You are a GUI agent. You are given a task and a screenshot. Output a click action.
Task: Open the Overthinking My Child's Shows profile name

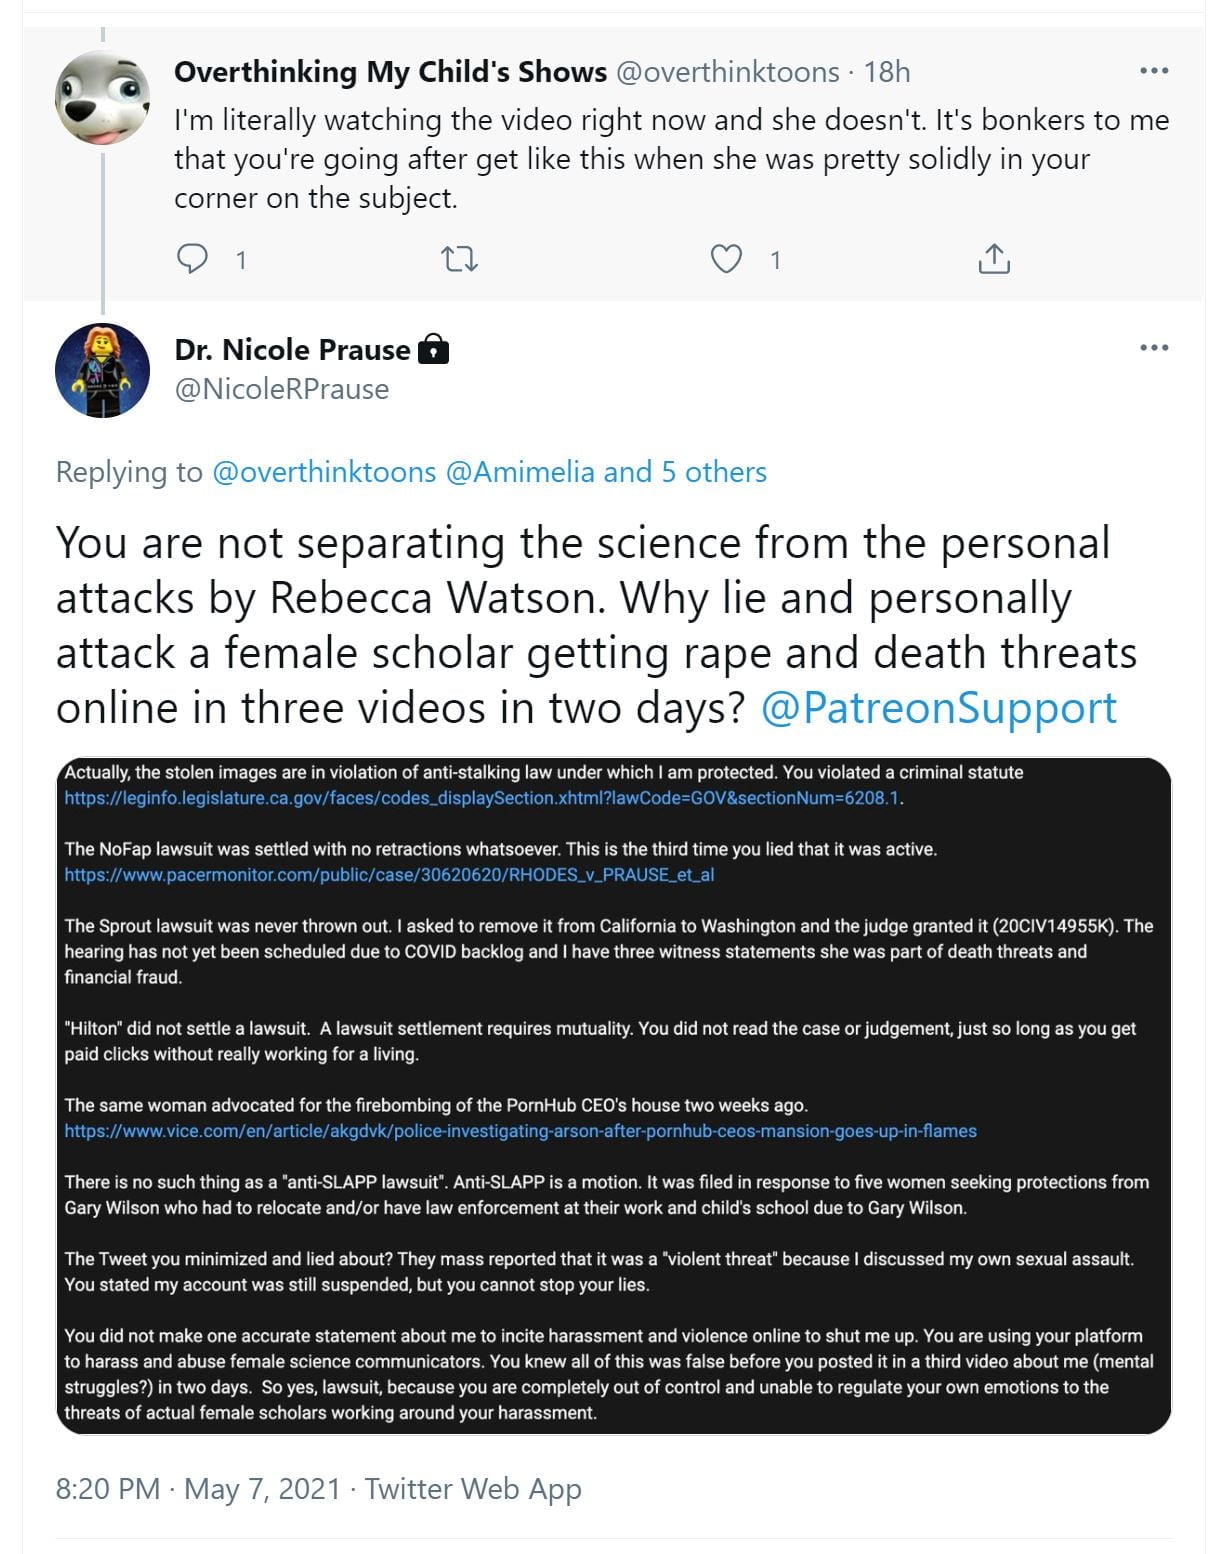(390, 72)
